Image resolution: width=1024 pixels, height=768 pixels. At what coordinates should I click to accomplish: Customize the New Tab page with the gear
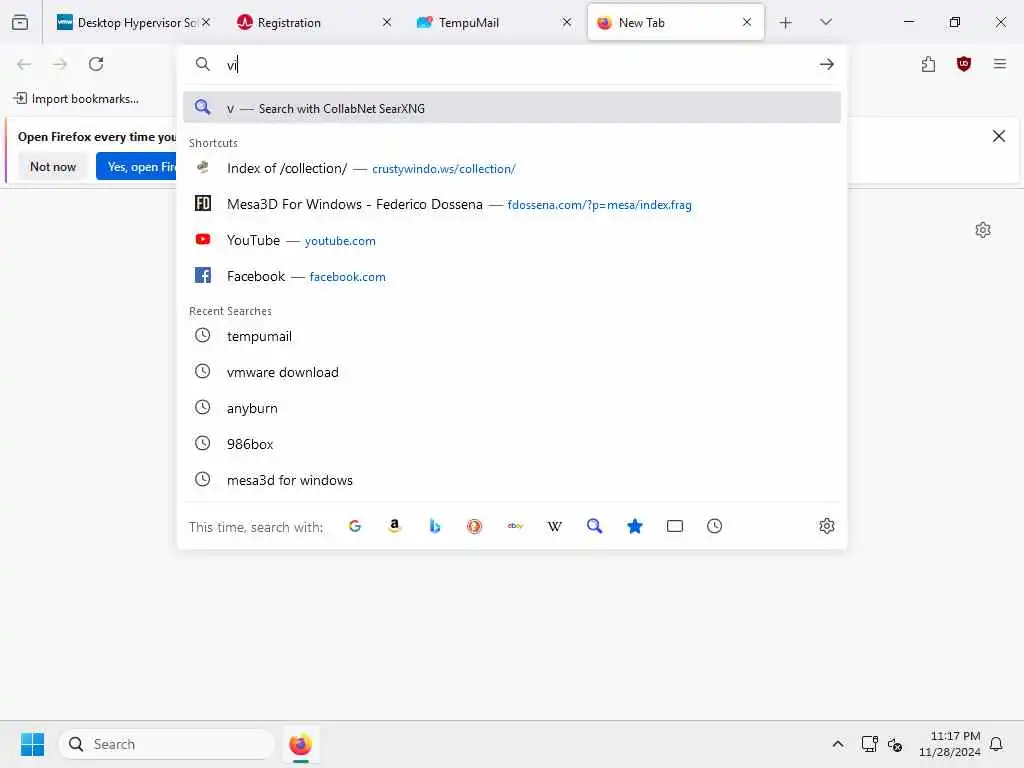[983, 230]
